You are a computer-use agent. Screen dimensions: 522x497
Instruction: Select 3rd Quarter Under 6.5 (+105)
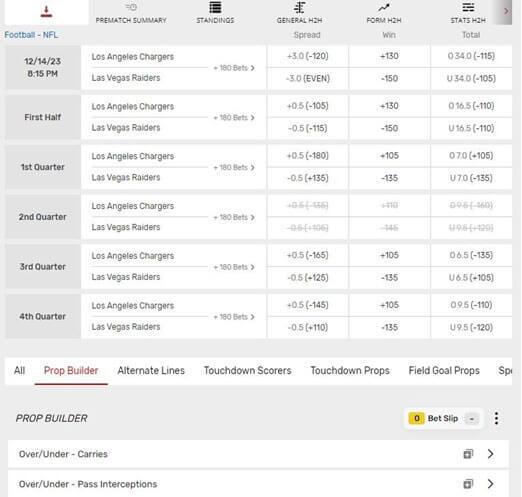(471, 278)
